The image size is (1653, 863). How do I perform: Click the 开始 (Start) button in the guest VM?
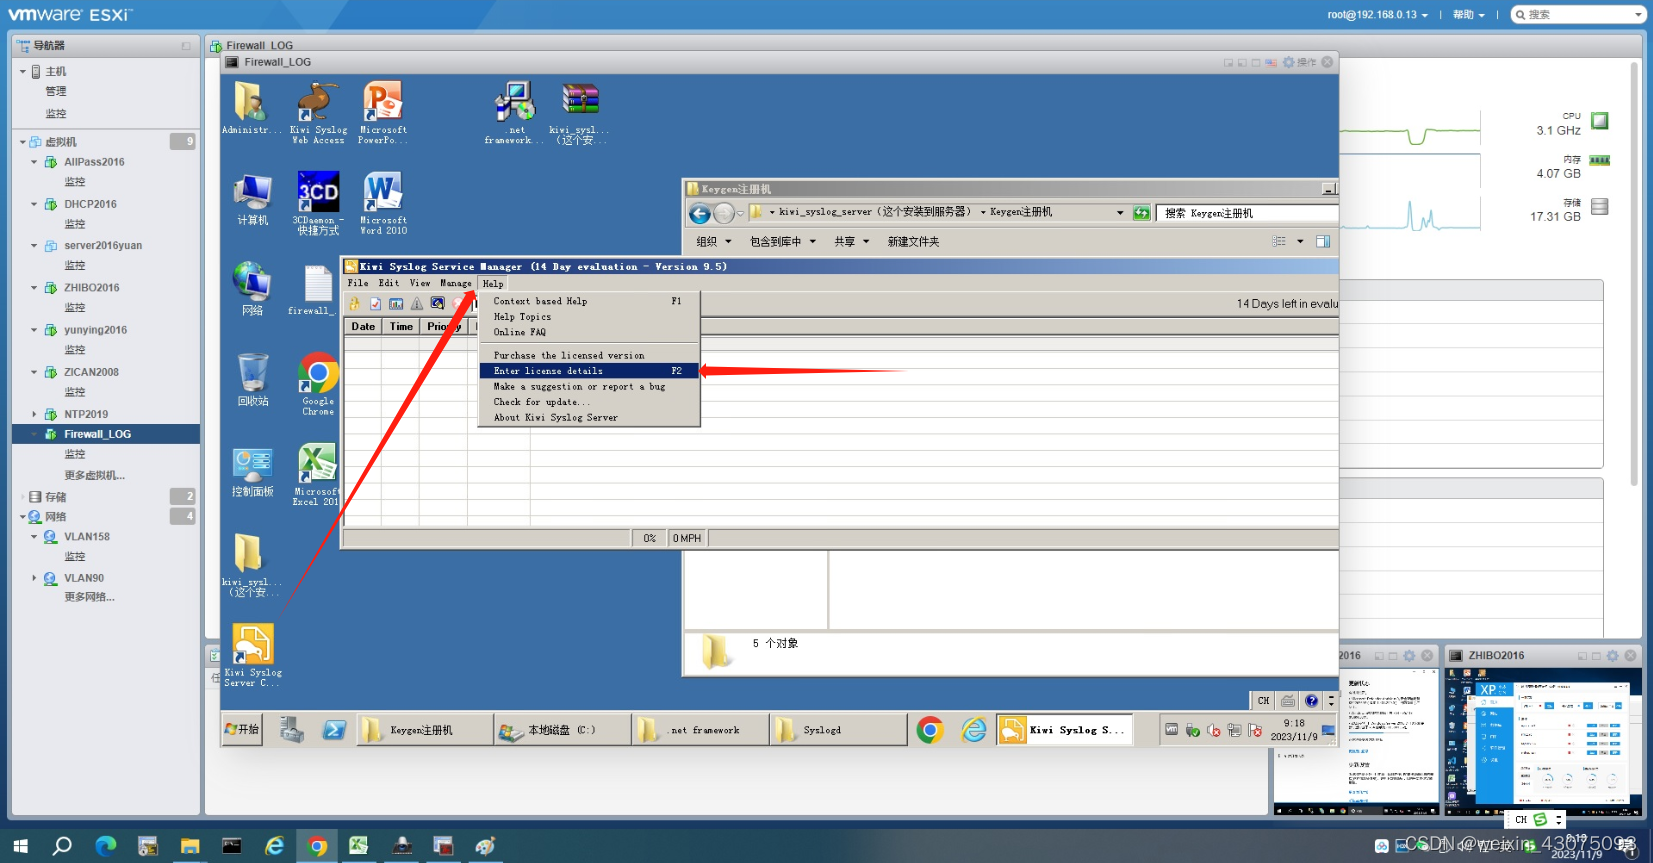pyautogui.click(x=242, y=730)
